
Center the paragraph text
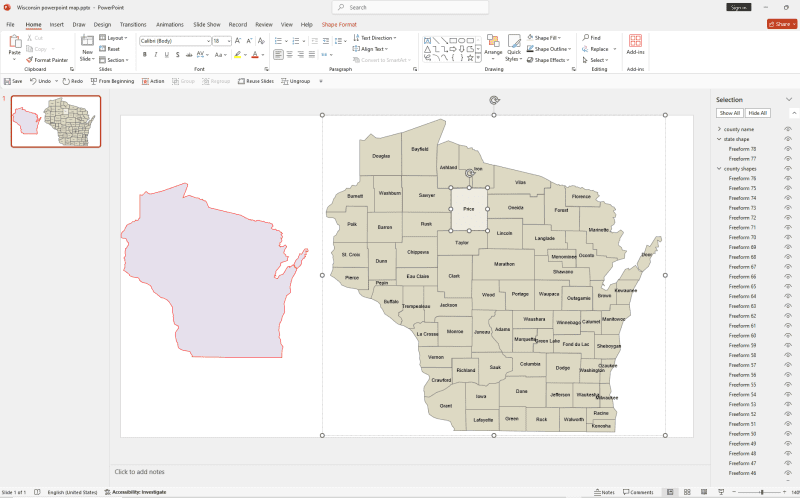point(289,55)
